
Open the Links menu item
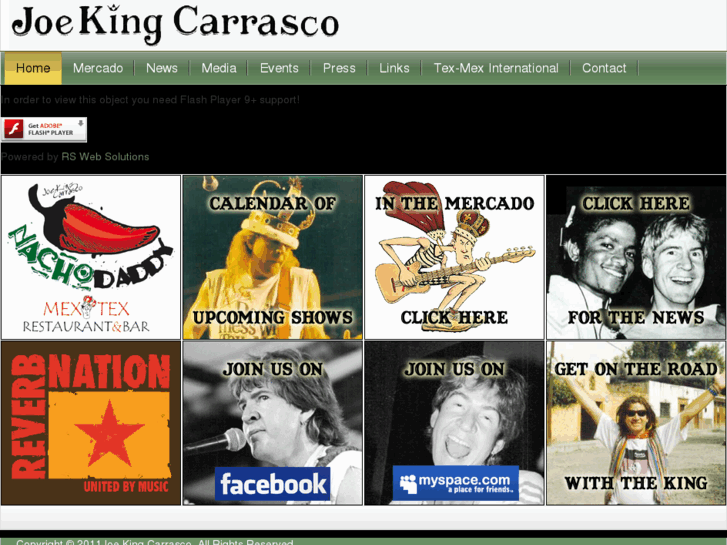(x=394, y=68)
